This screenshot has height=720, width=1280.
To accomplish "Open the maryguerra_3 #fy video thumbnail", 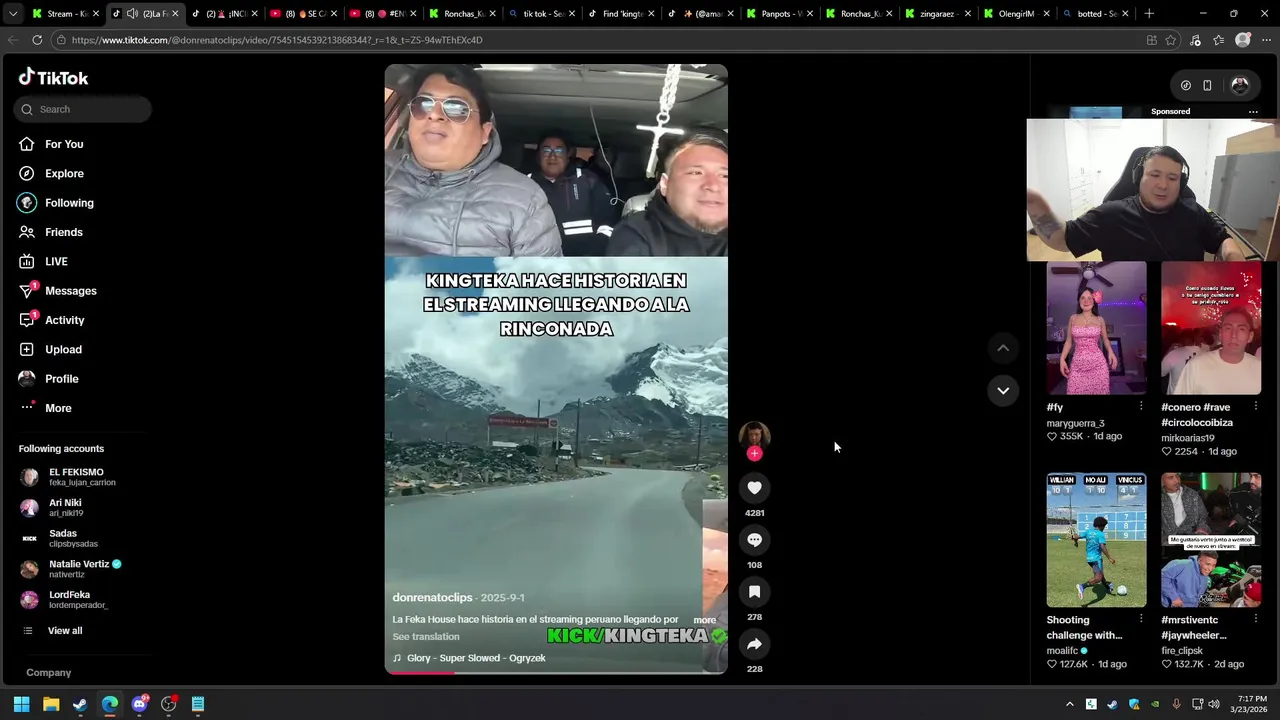I will pos(1096,328).
